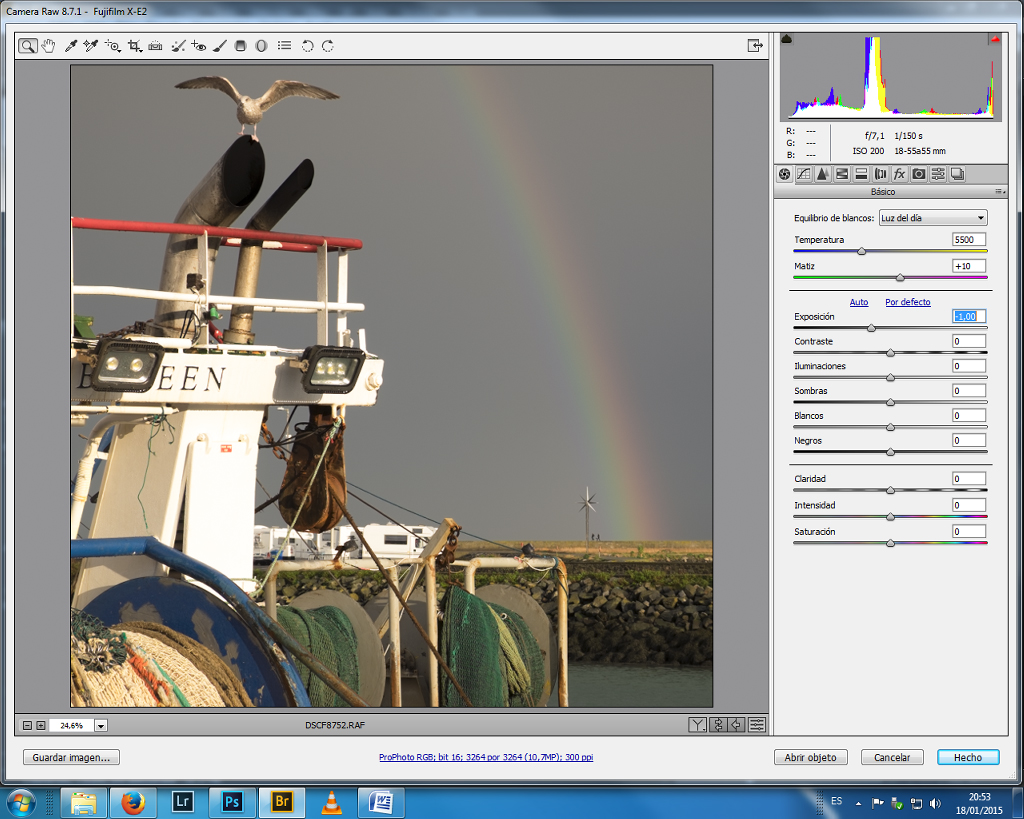Select the Spot Removal tool
The width and height of the screenshot is (1024, 819).
(178, 46)
